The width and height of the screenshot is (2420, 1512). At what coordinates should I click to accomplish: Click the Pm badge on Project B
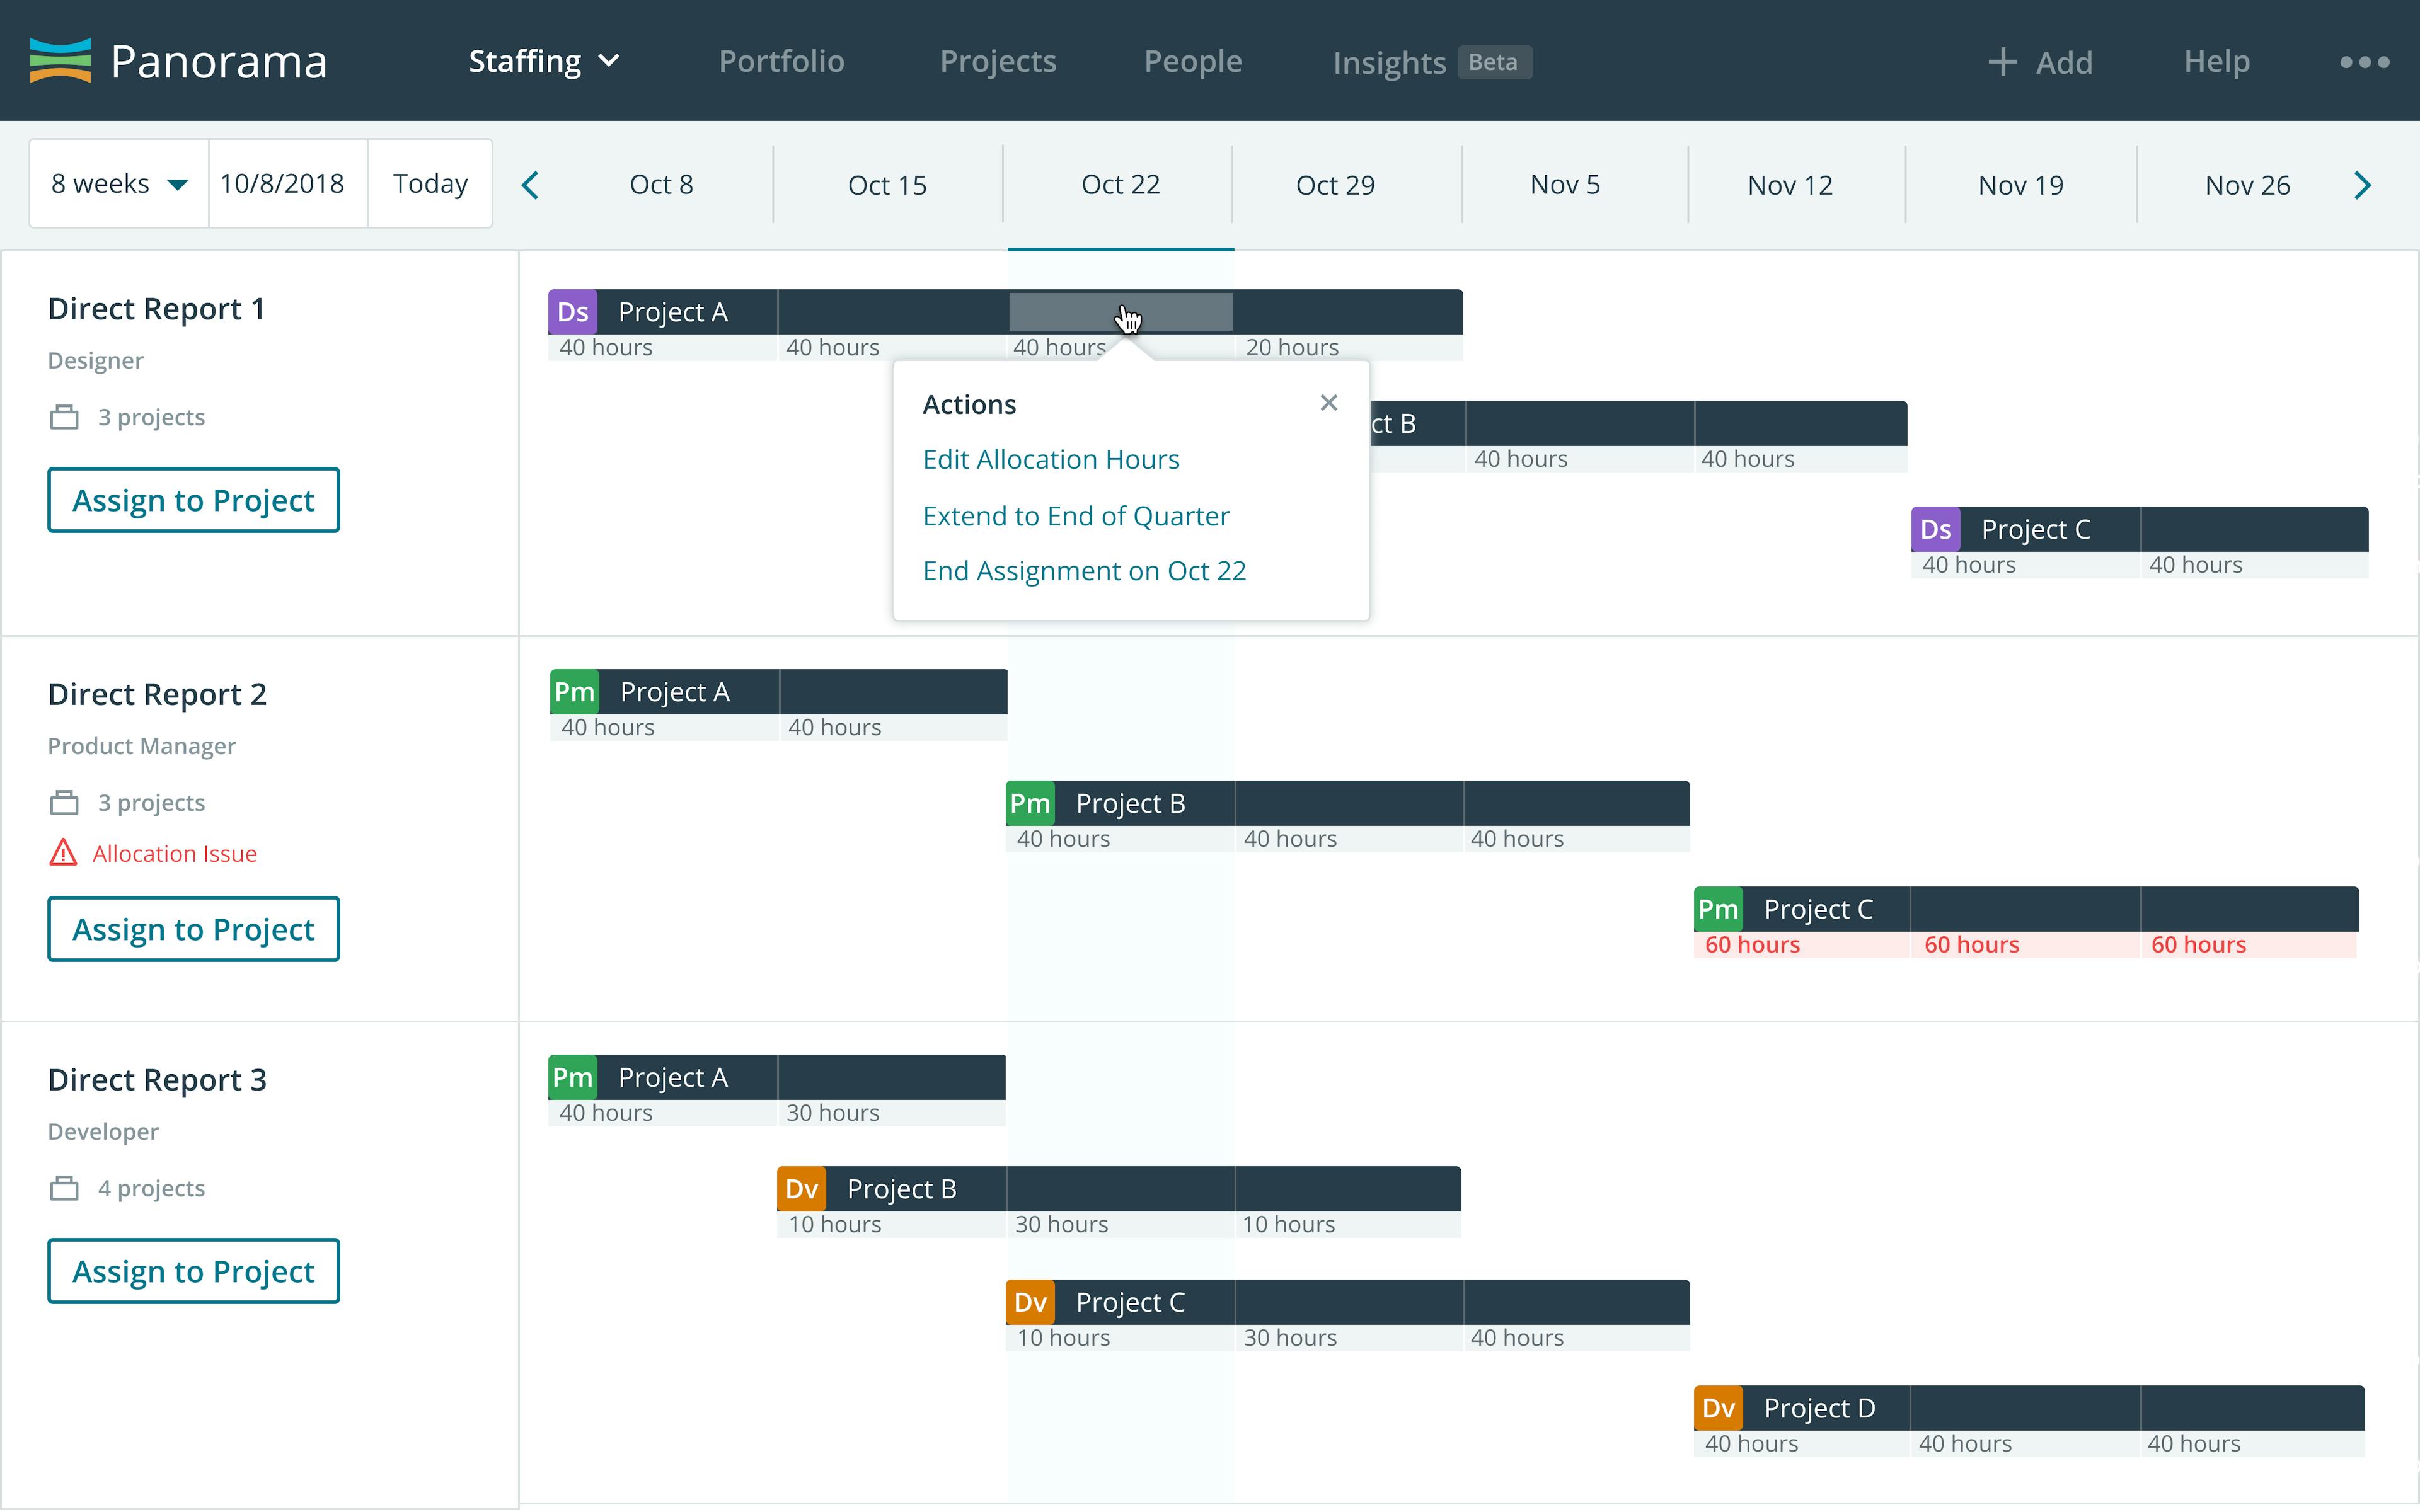point(1030,802)
